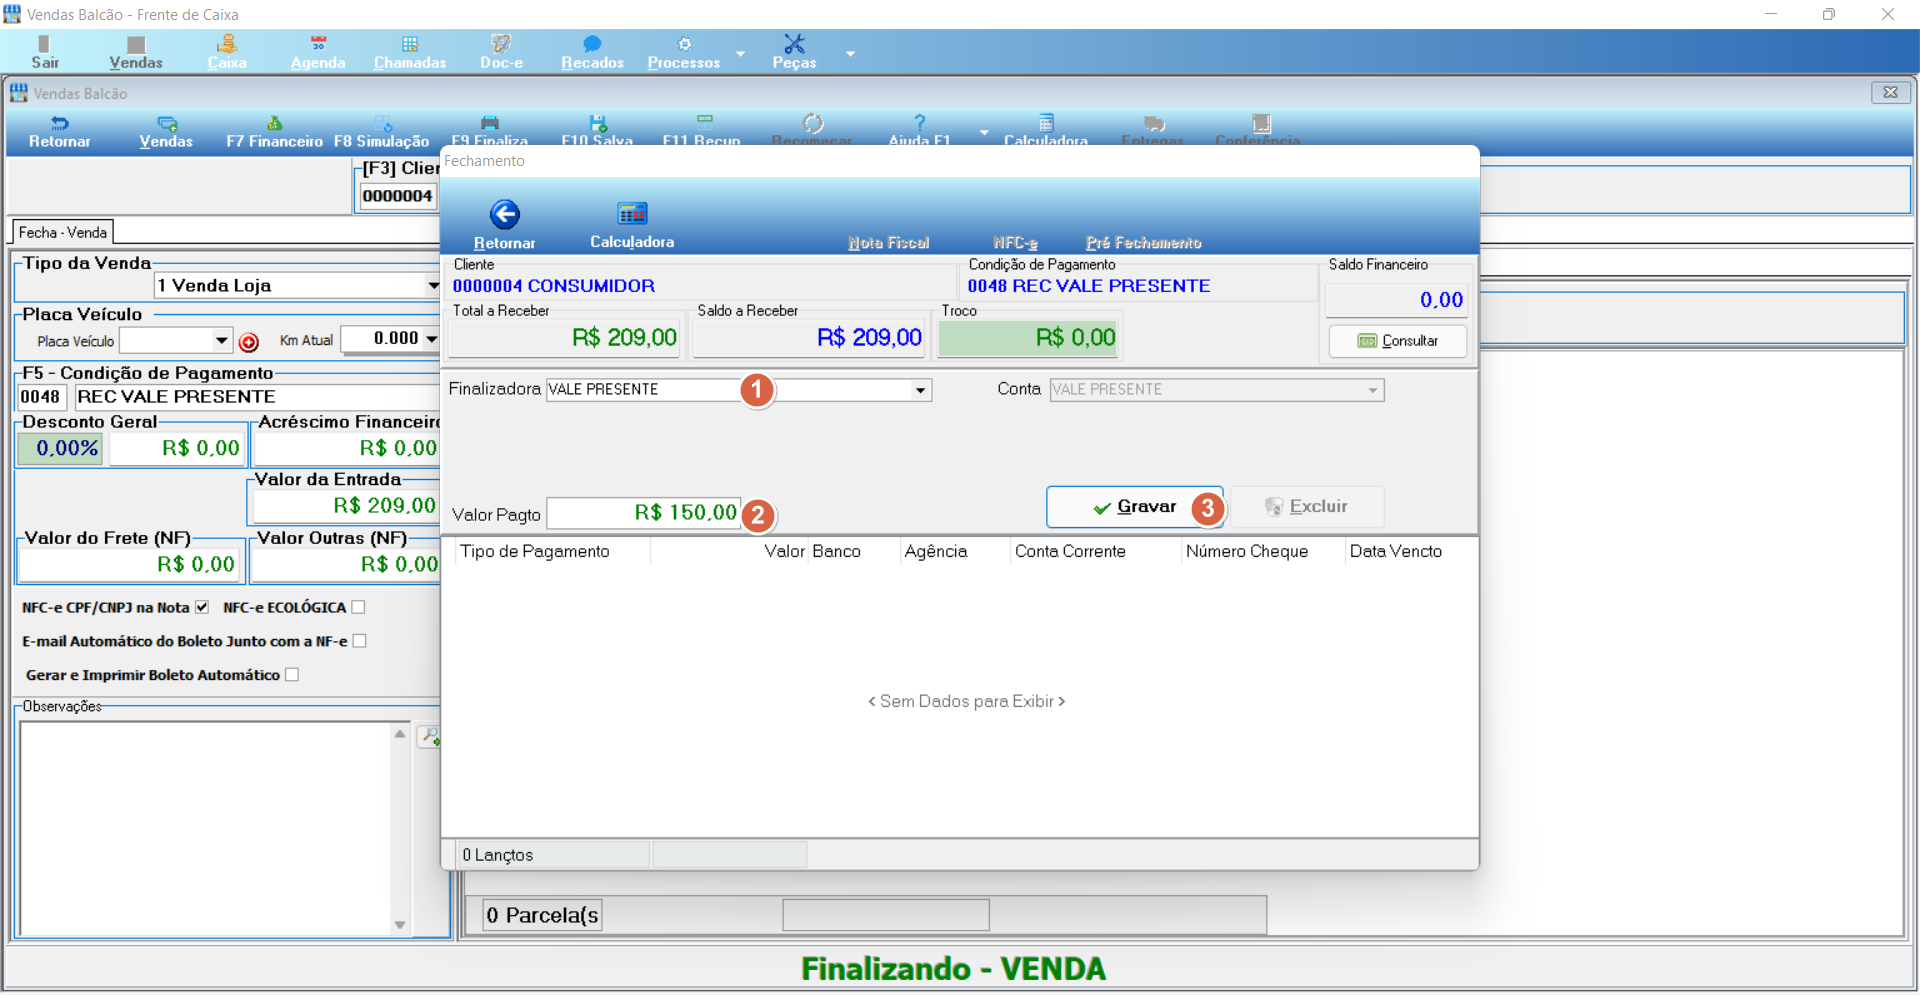The height and width of the screenshot is (995, 1920).
Task: Open the Conta dropdown
Action: click(x=1373, y=390)
